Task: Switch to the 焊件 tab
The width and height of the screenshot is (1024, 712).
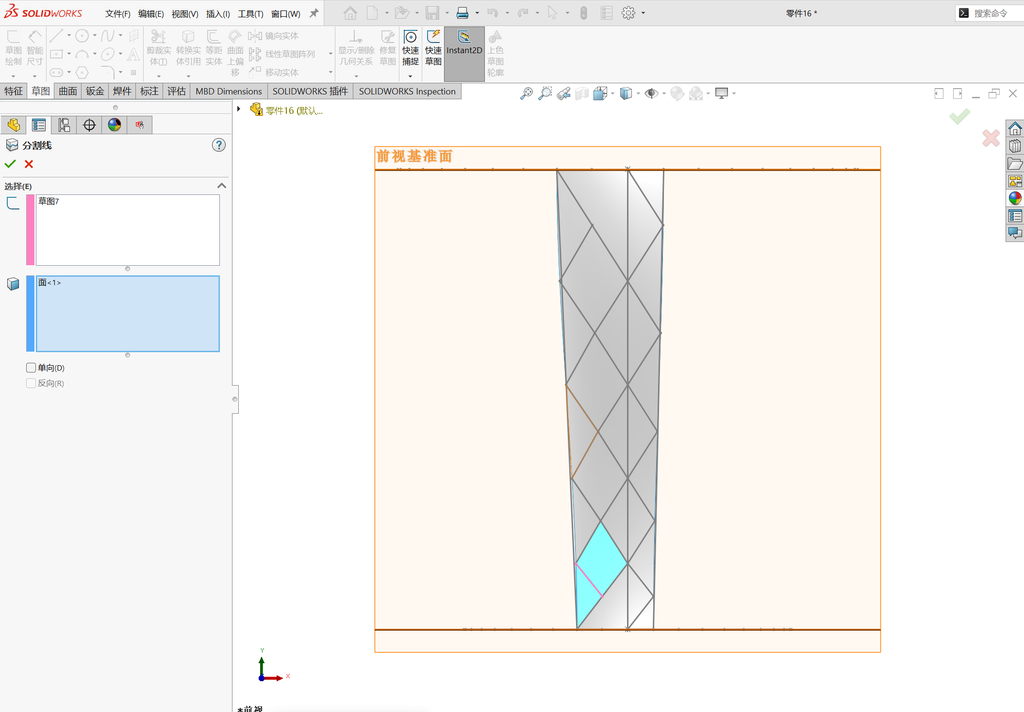Action: pyautogui.click(x=122, y=91)
